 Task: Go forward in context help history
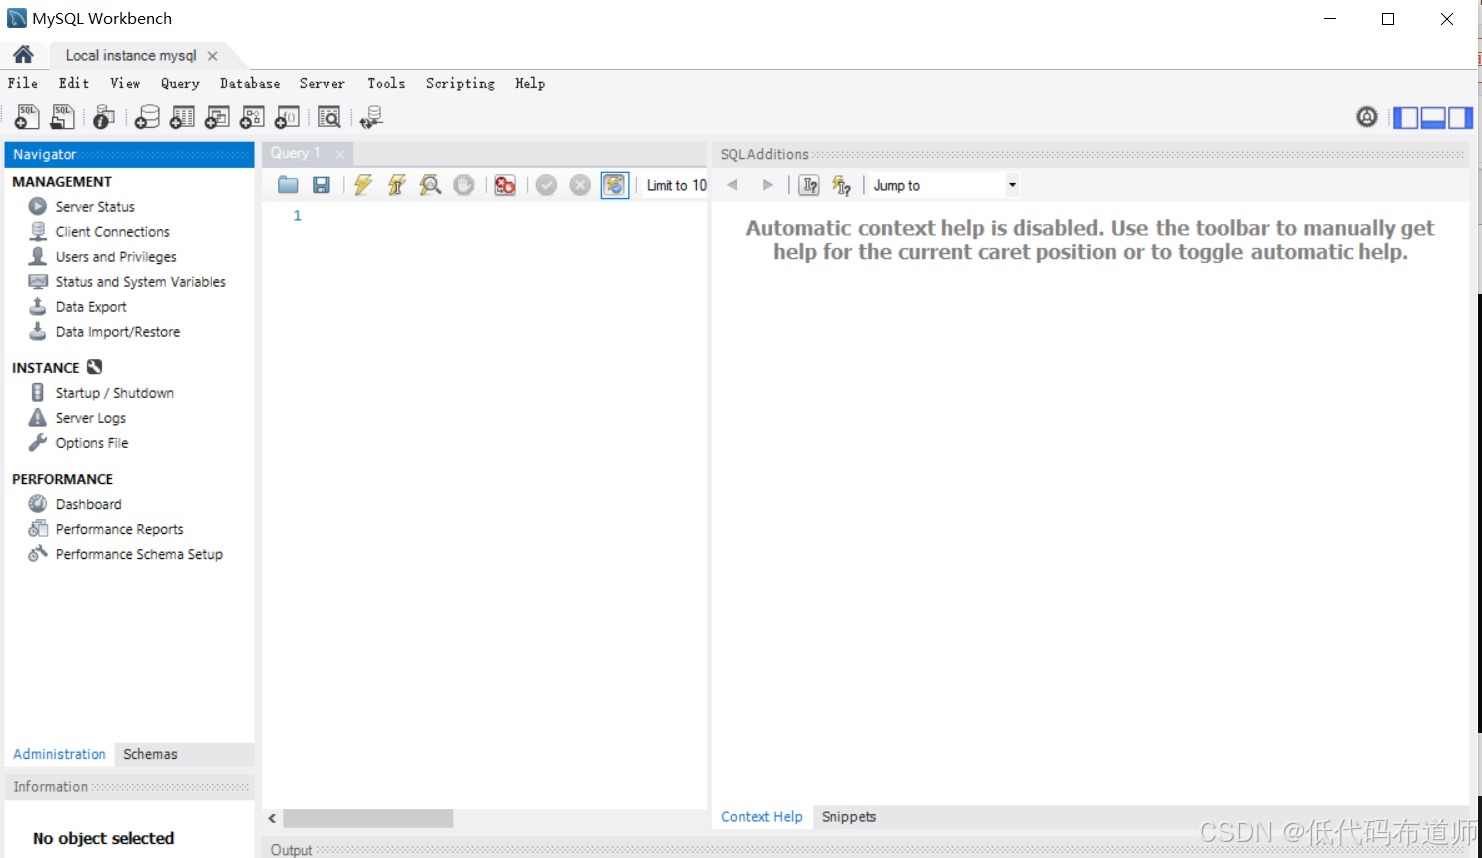(768, 185)
